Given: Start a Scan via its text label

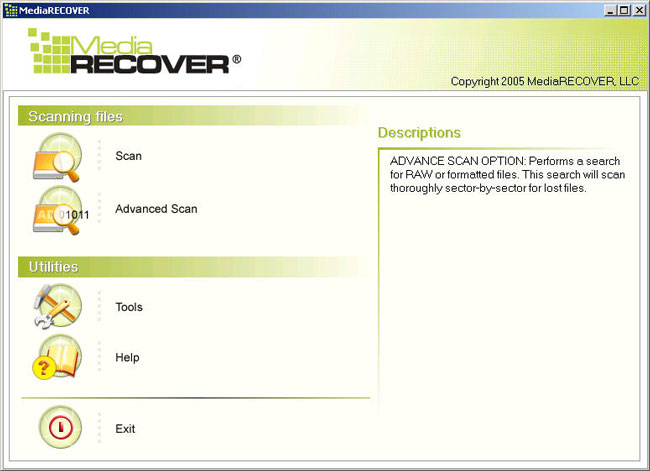Looking at the screenshot, I should [x=129, y=156].
